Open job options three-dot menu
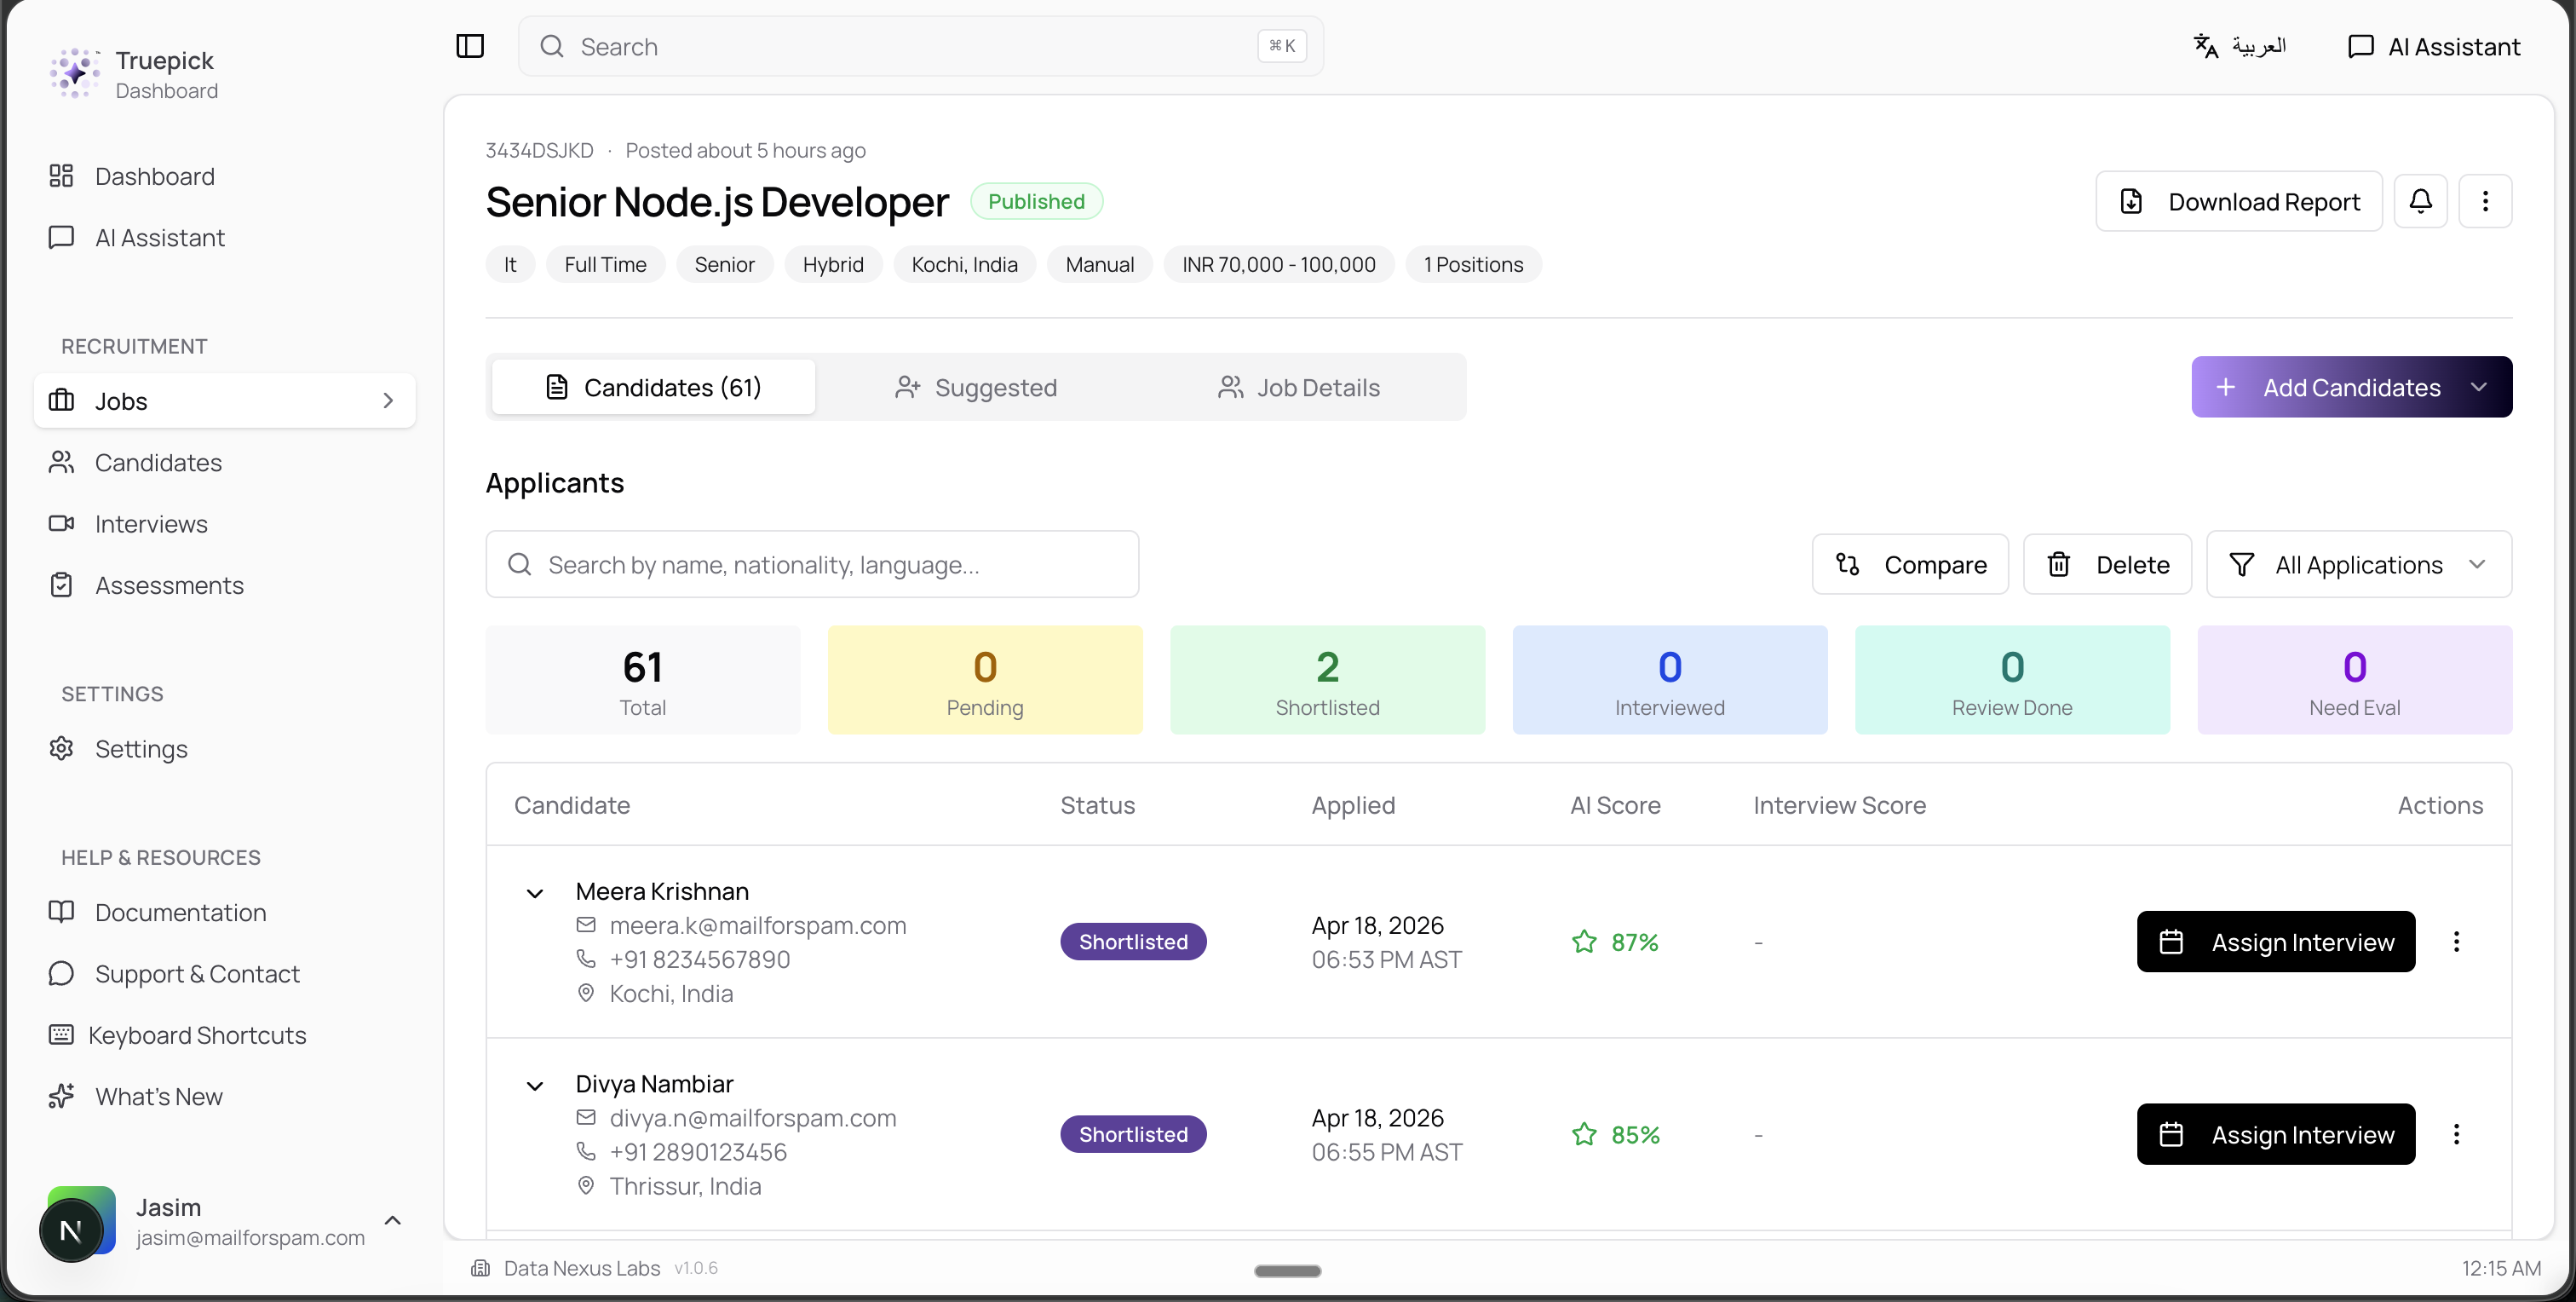This screenshot has height=1302, width=2576. [x=2485, y=202]
